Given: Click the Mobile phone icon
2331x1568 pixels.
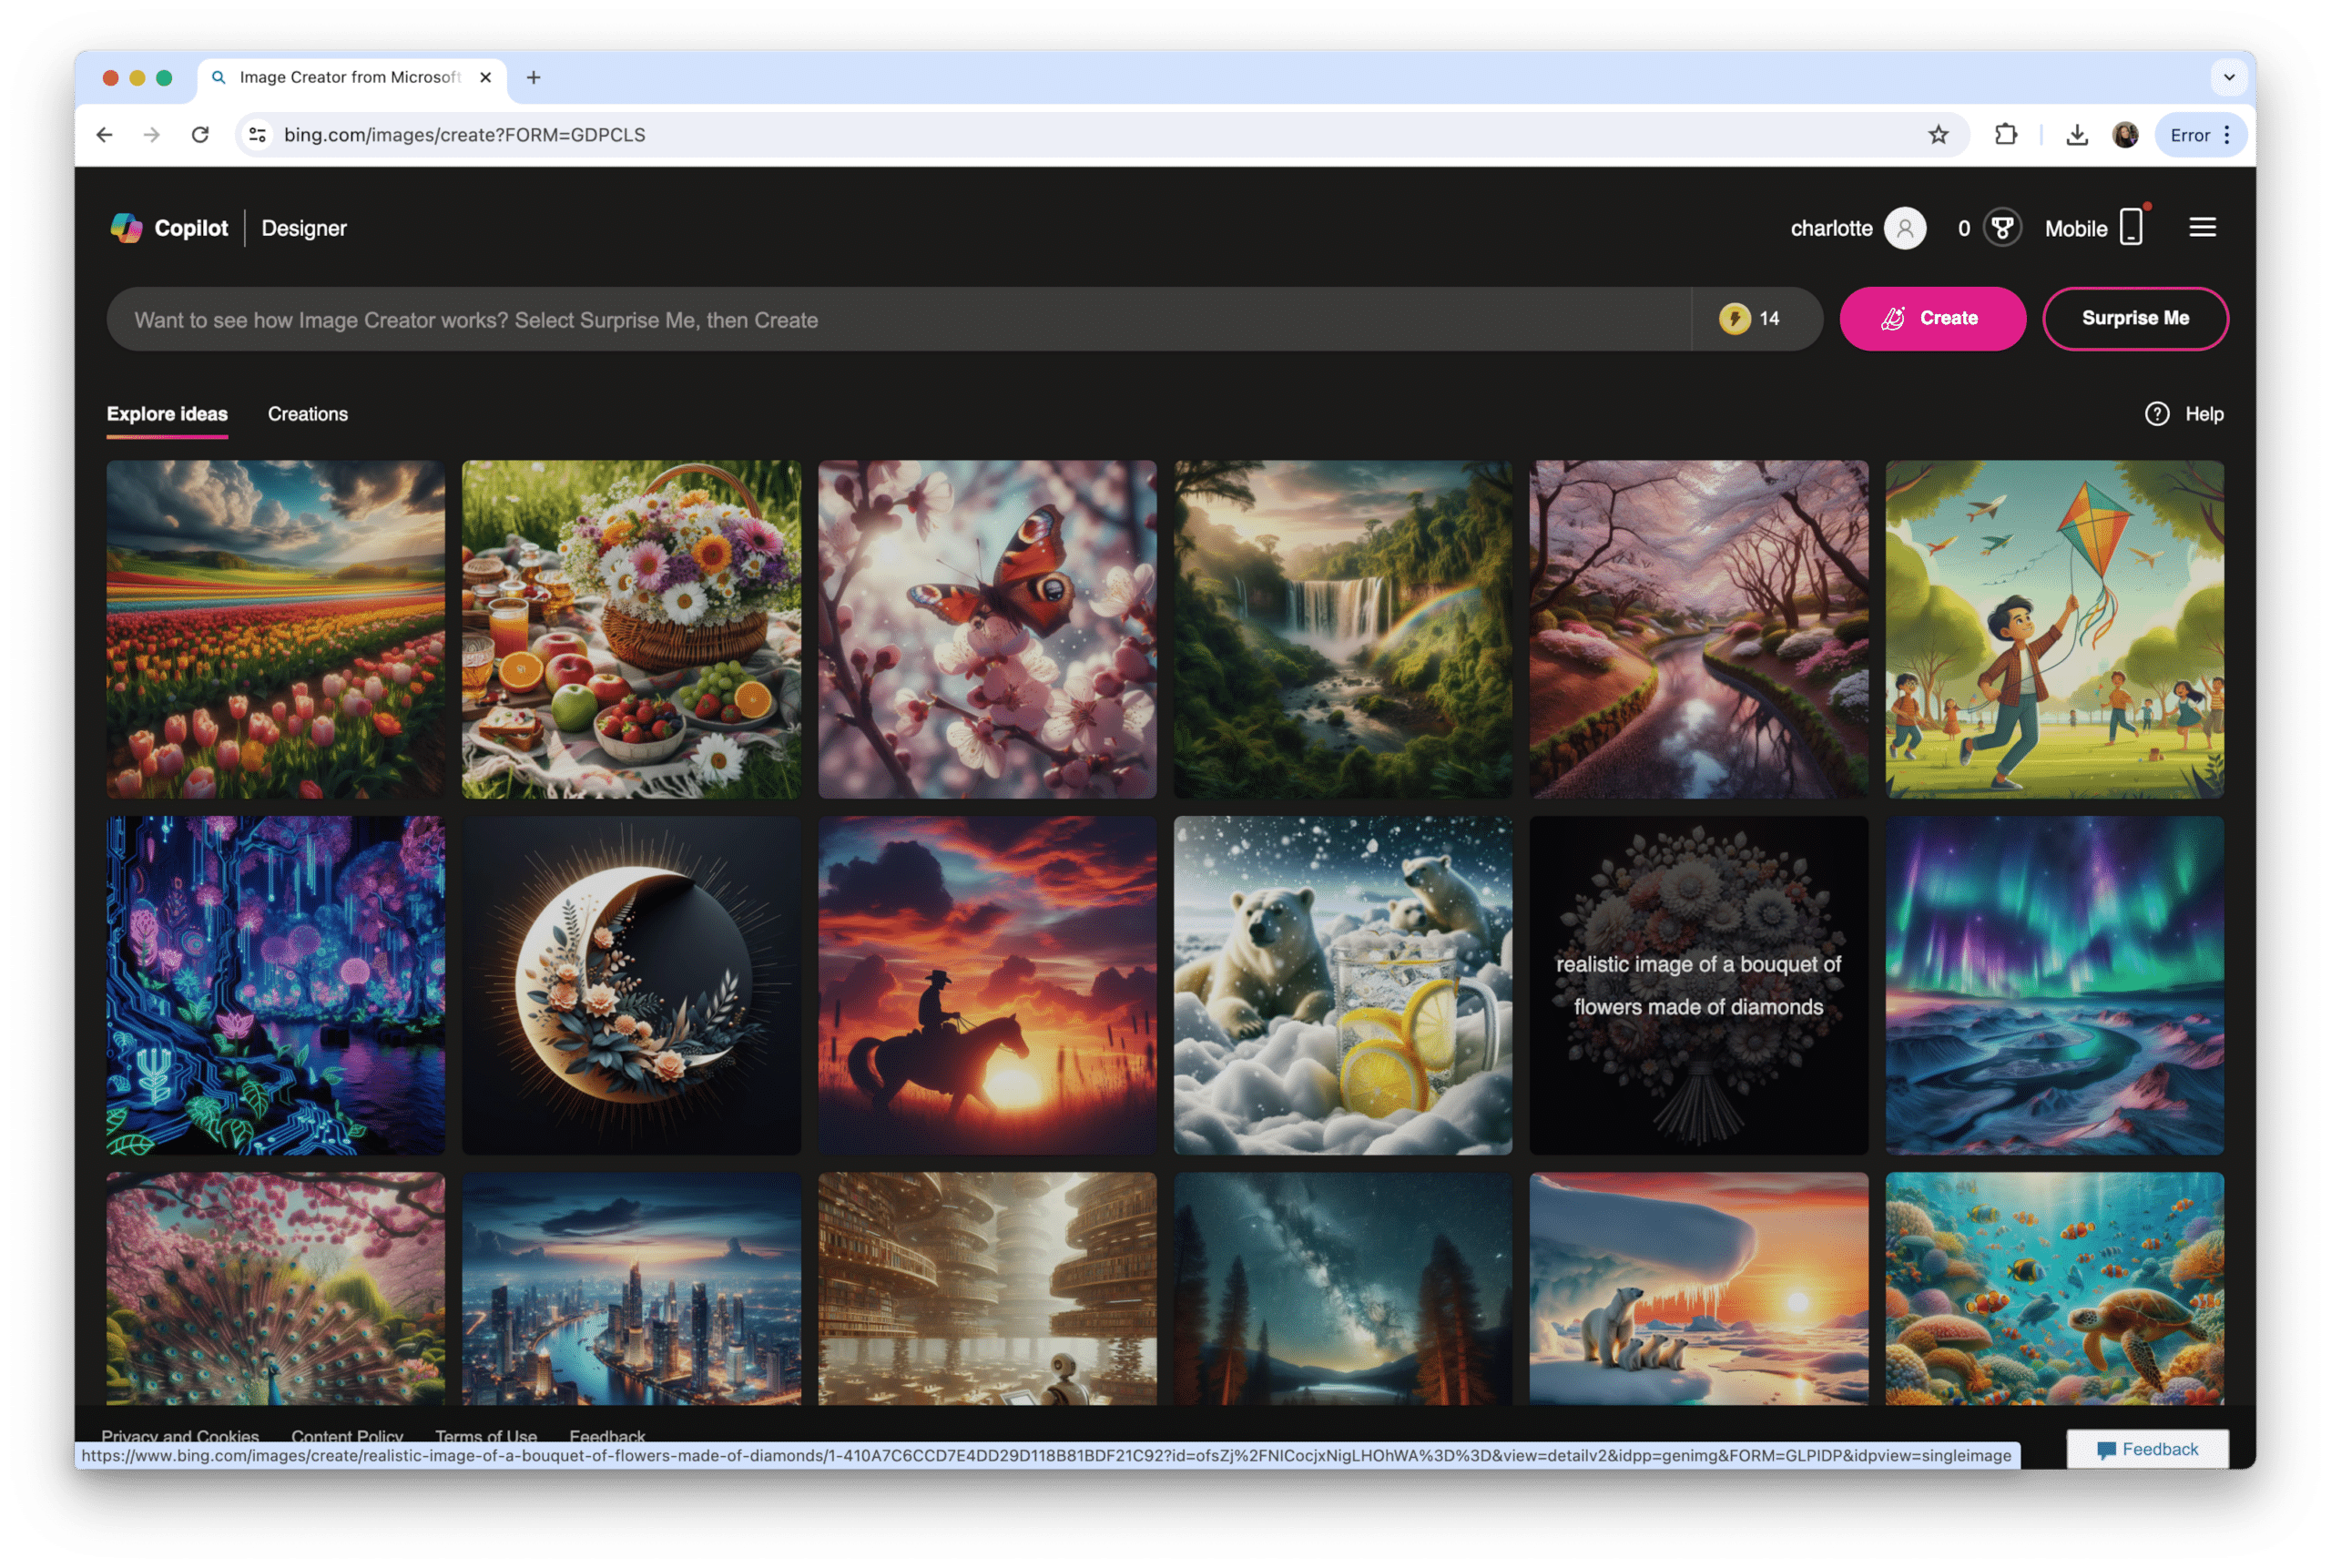Looking at the screenshot, I should [2131, 227].
